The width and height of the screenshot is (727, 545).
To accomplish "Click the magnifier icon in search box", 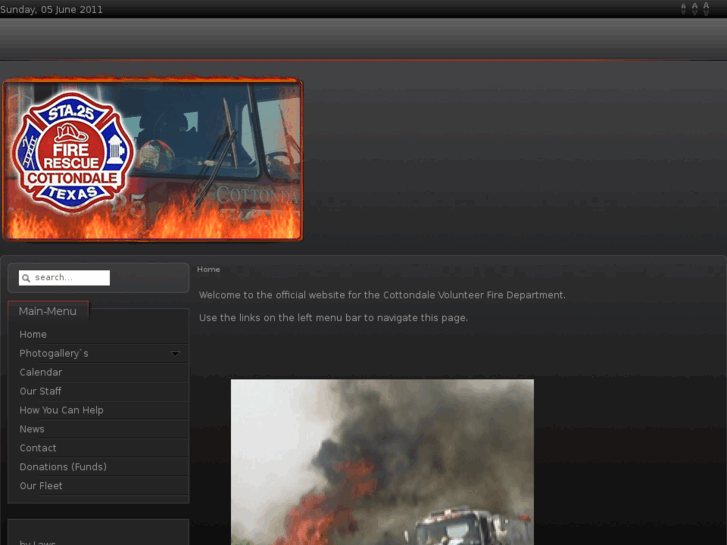I will [26, 278].
